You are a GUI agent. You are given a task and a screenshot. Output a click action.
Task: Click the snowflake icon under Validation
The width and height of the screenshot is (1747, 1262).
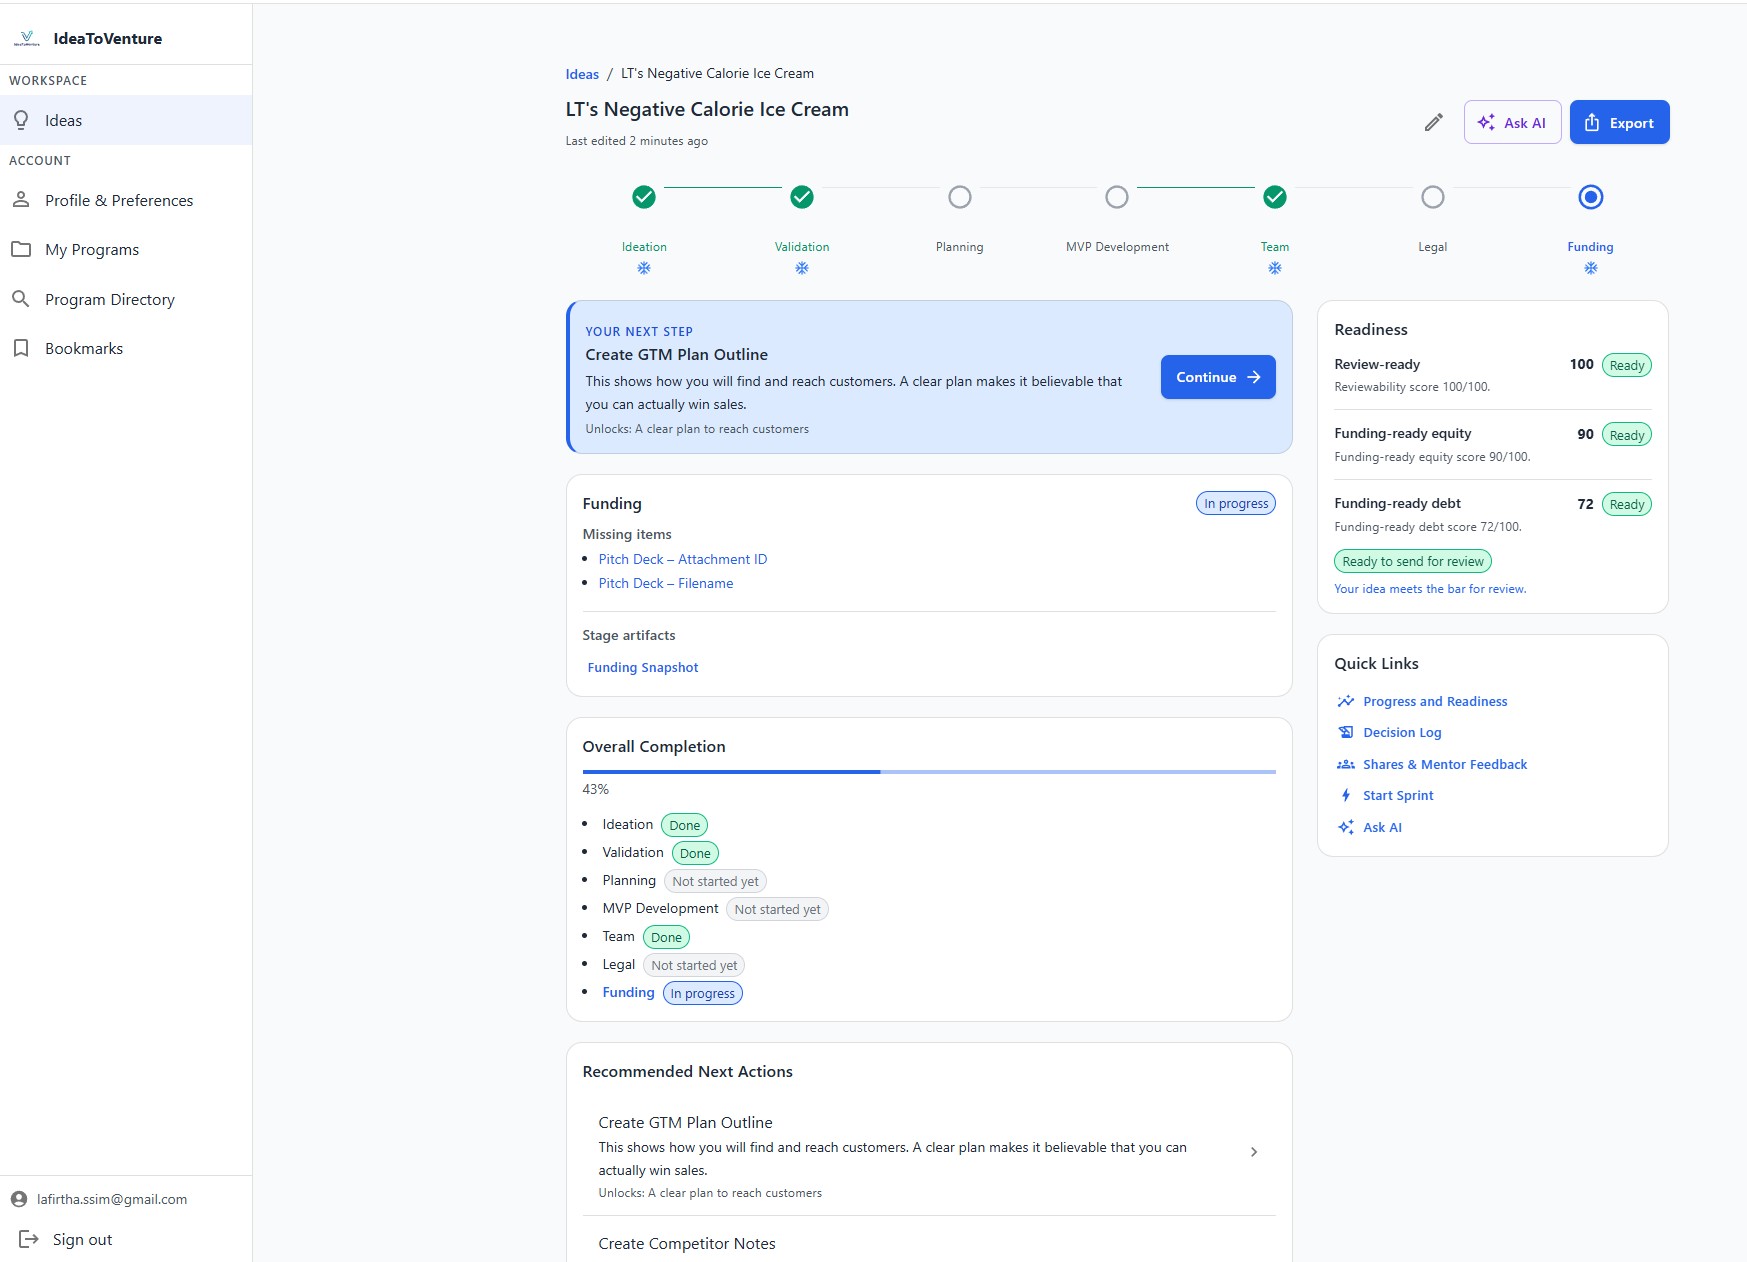[x=802, y=268]
